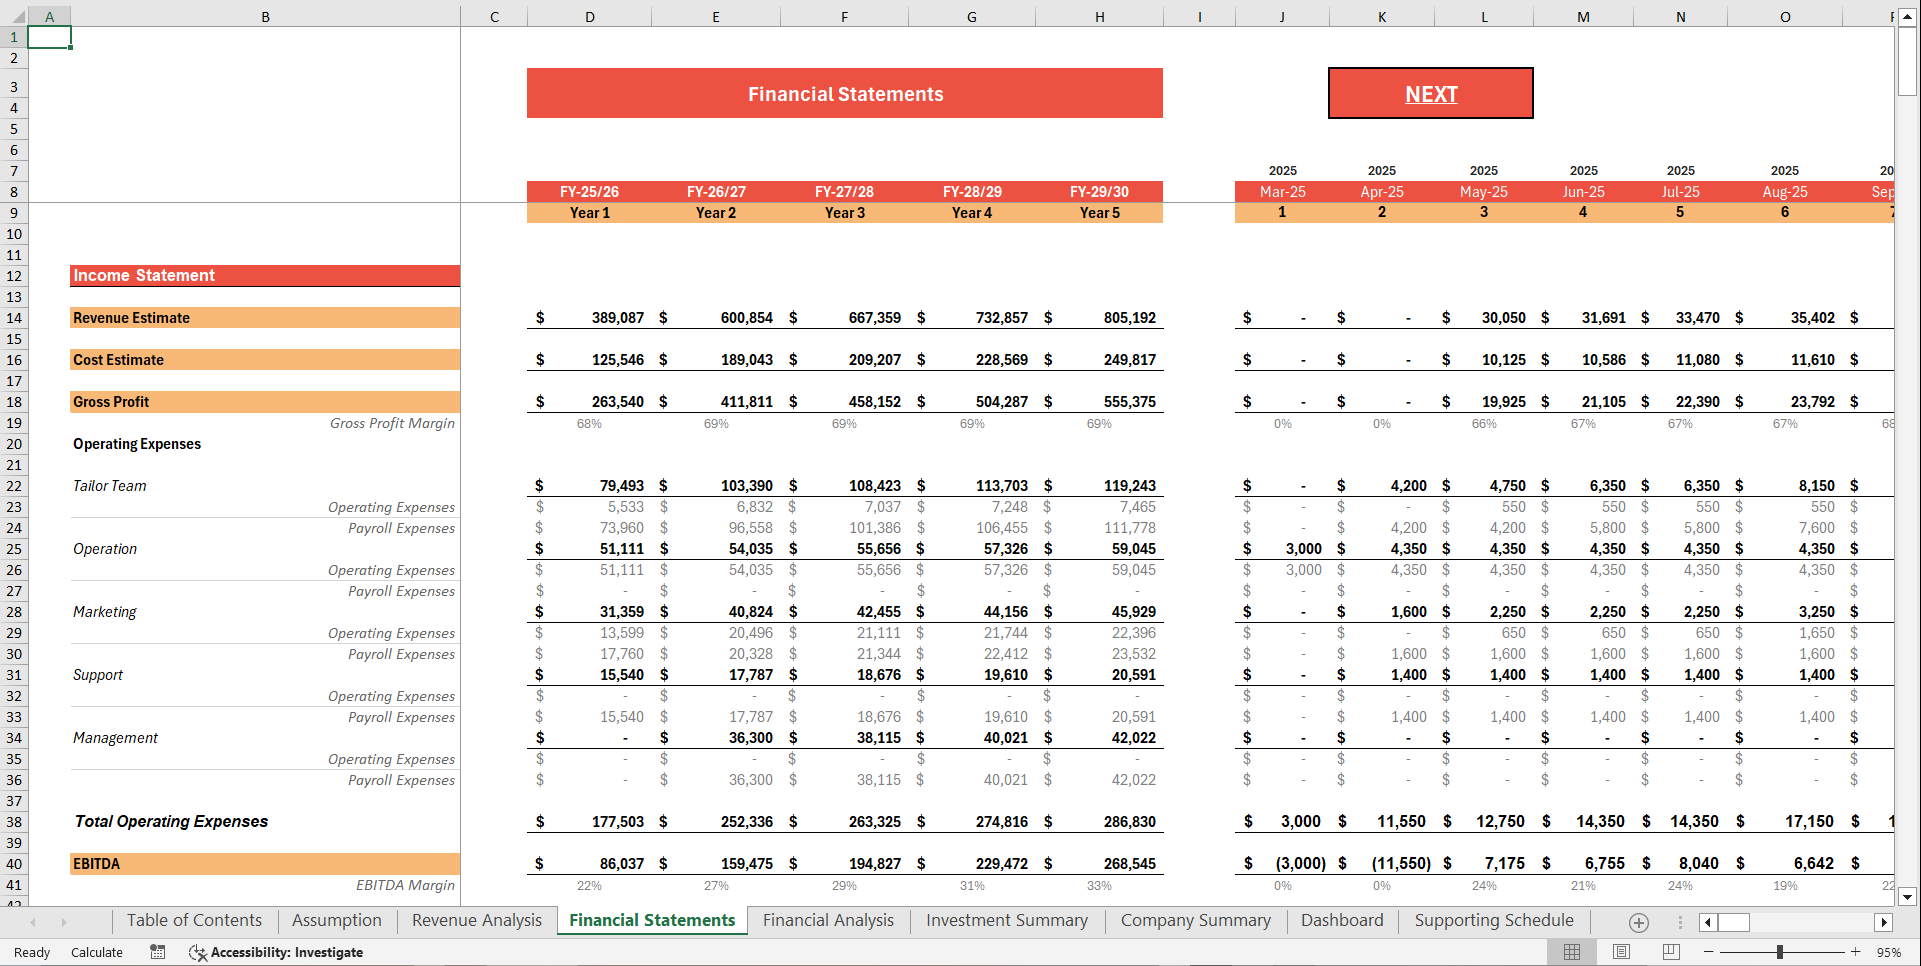Click the vertical scrollbar up arrow

(1906, 16)
